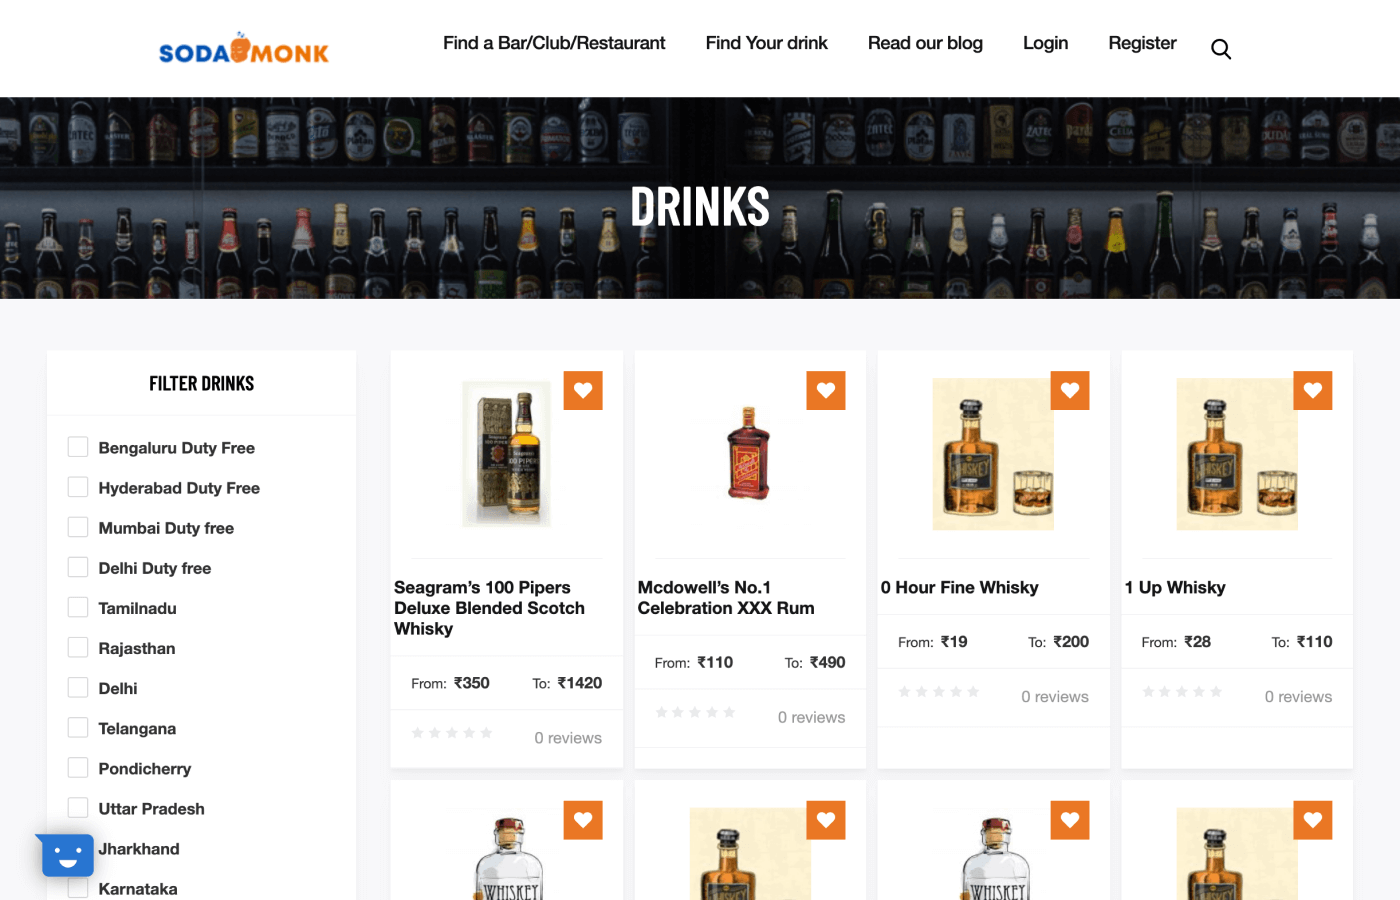The image size is (1400, 900).
Task: View 0 Hour Fine Whisky product image
Action: click(x=993, y=454)
